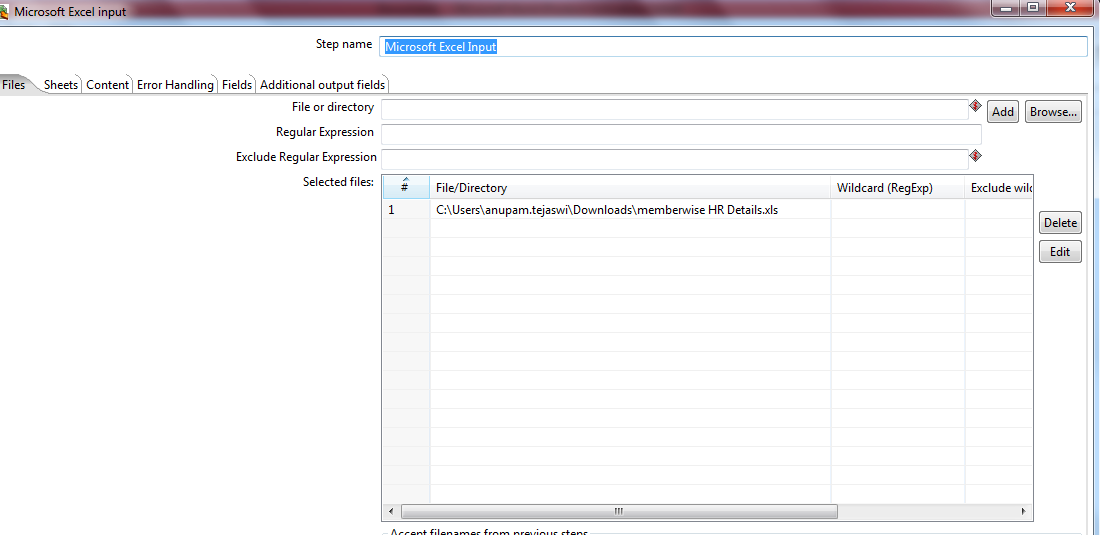Open the Content tab
The height and width of the screenshot is (535, 1100).
107,85
